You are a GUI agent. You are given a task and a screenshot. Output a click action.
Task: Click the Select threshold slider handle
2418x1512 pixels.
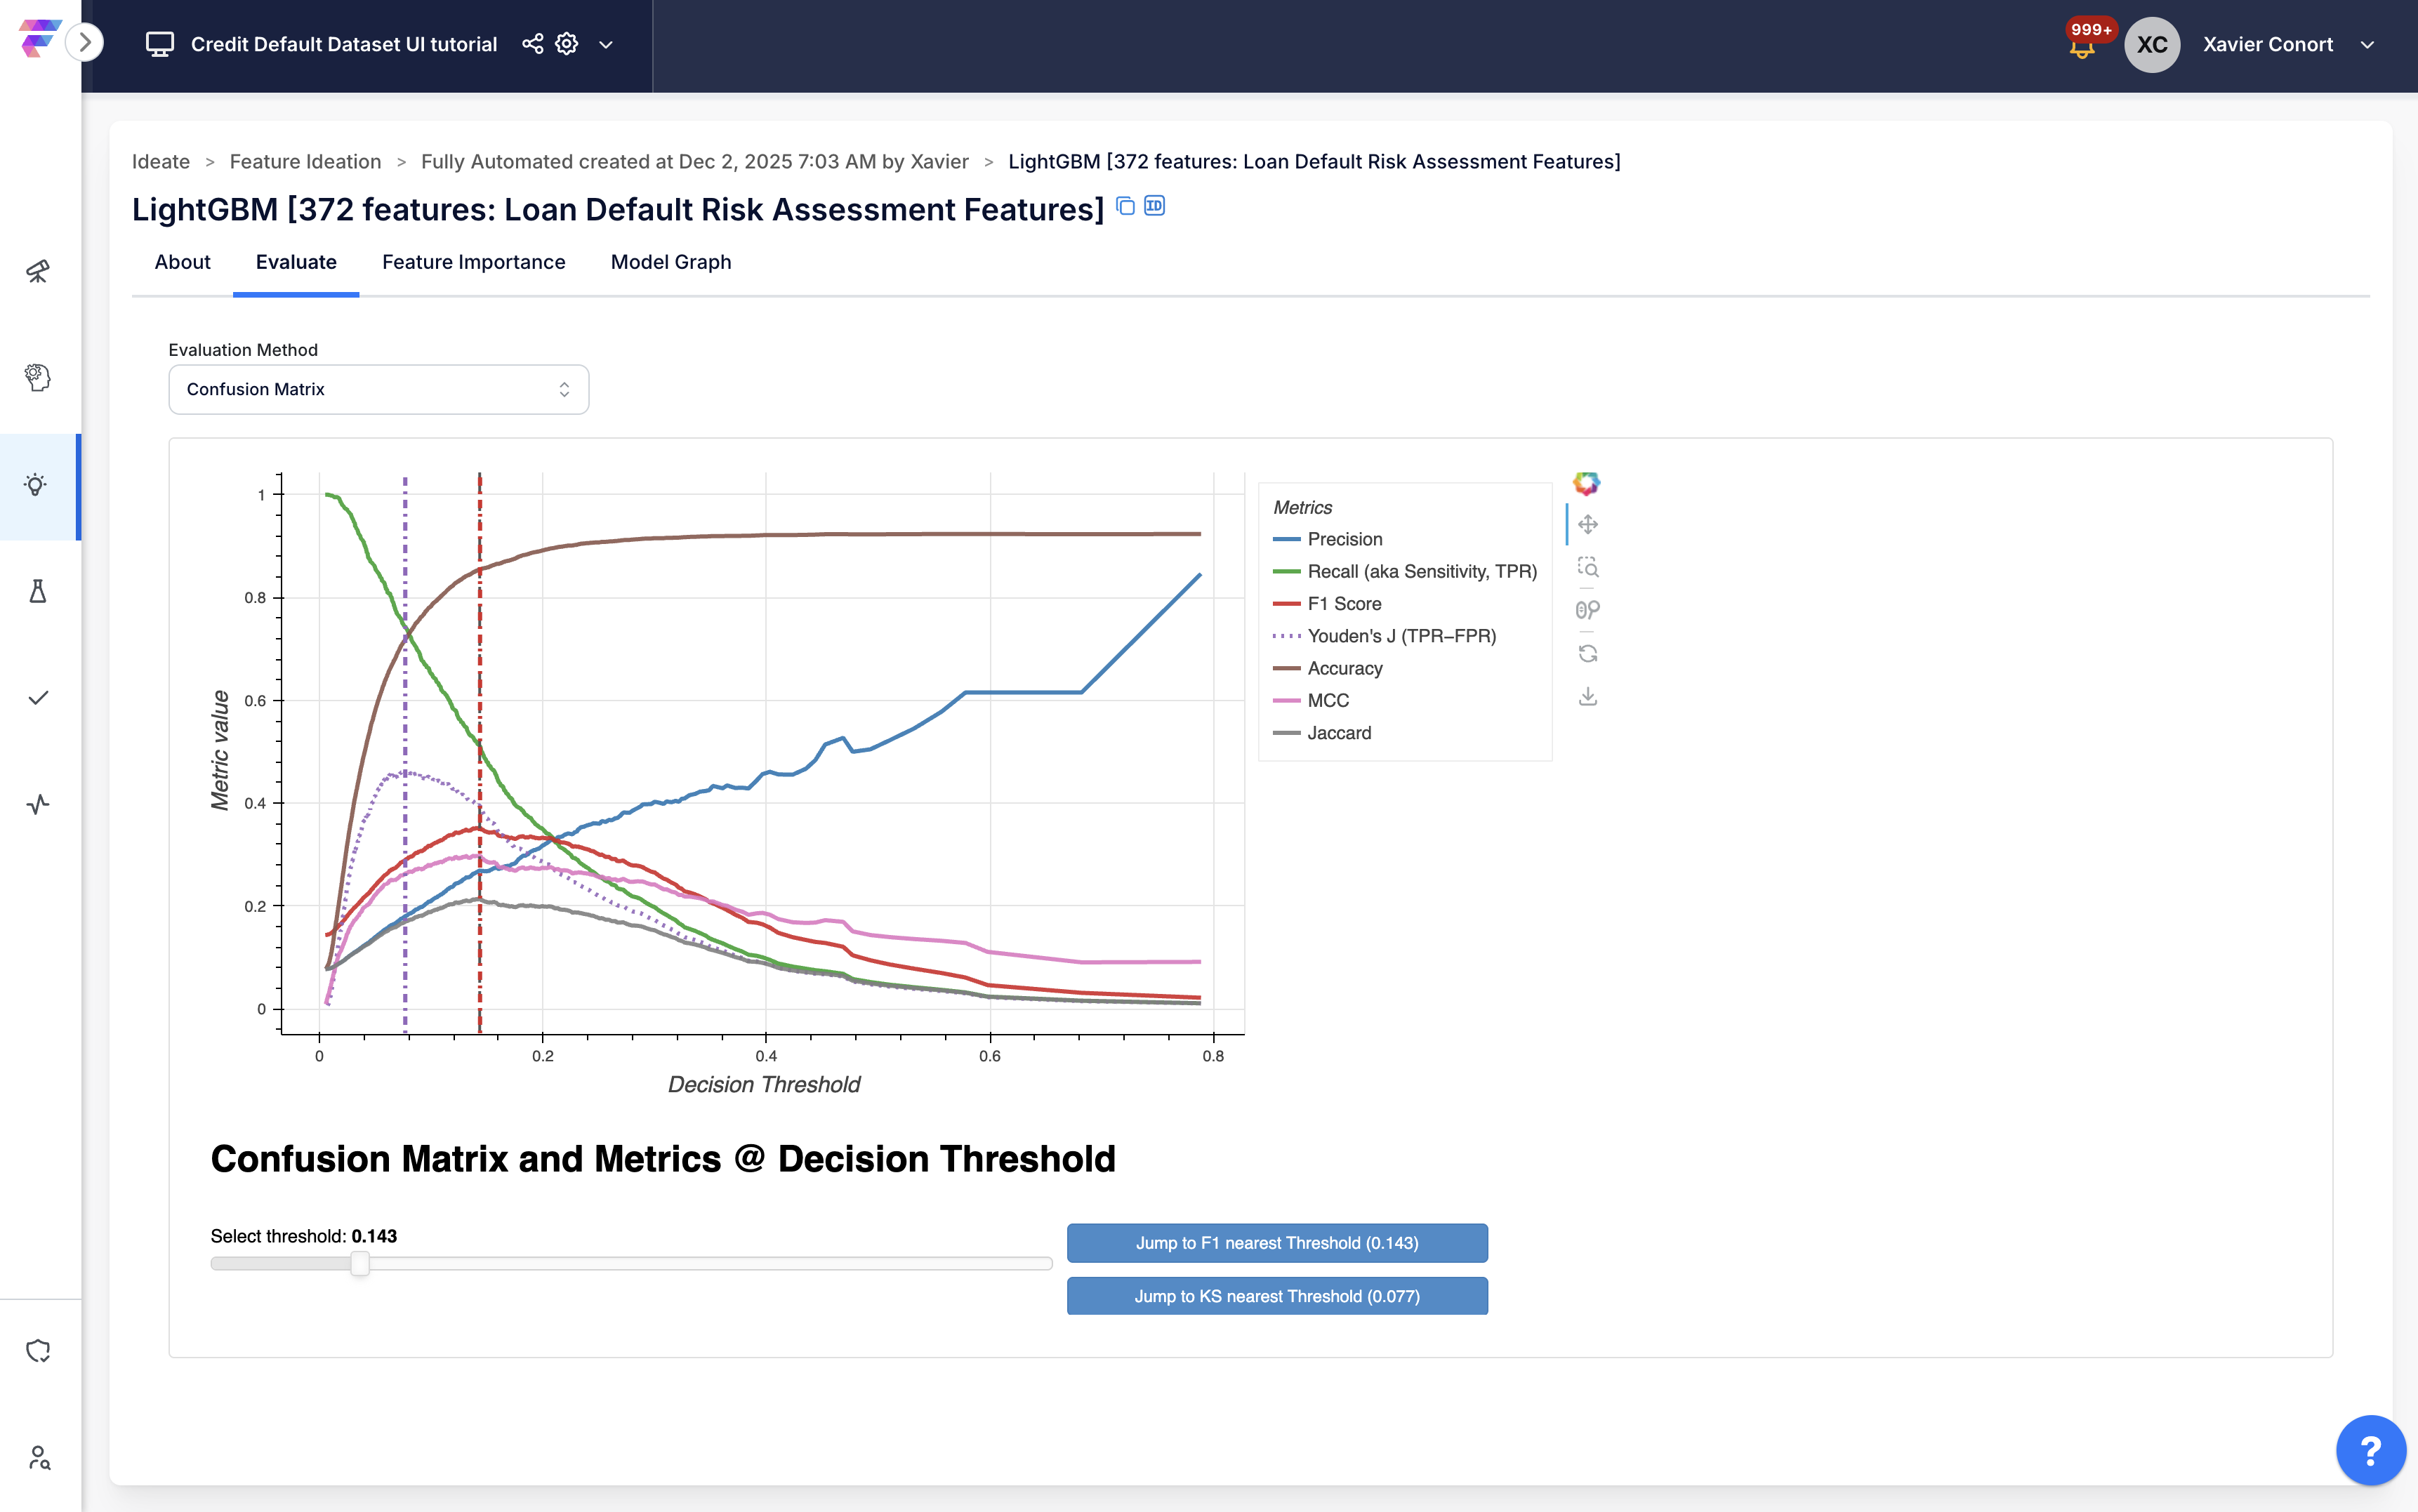point(360,1264)
